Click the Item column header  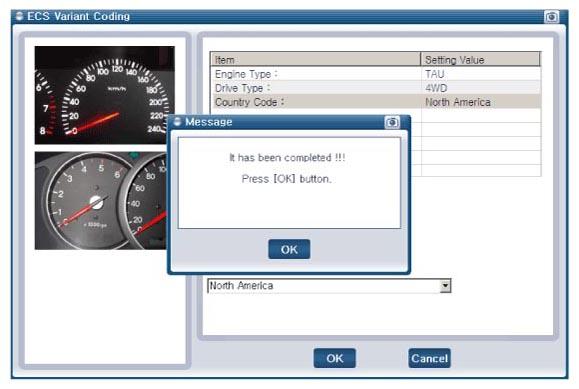316,59
